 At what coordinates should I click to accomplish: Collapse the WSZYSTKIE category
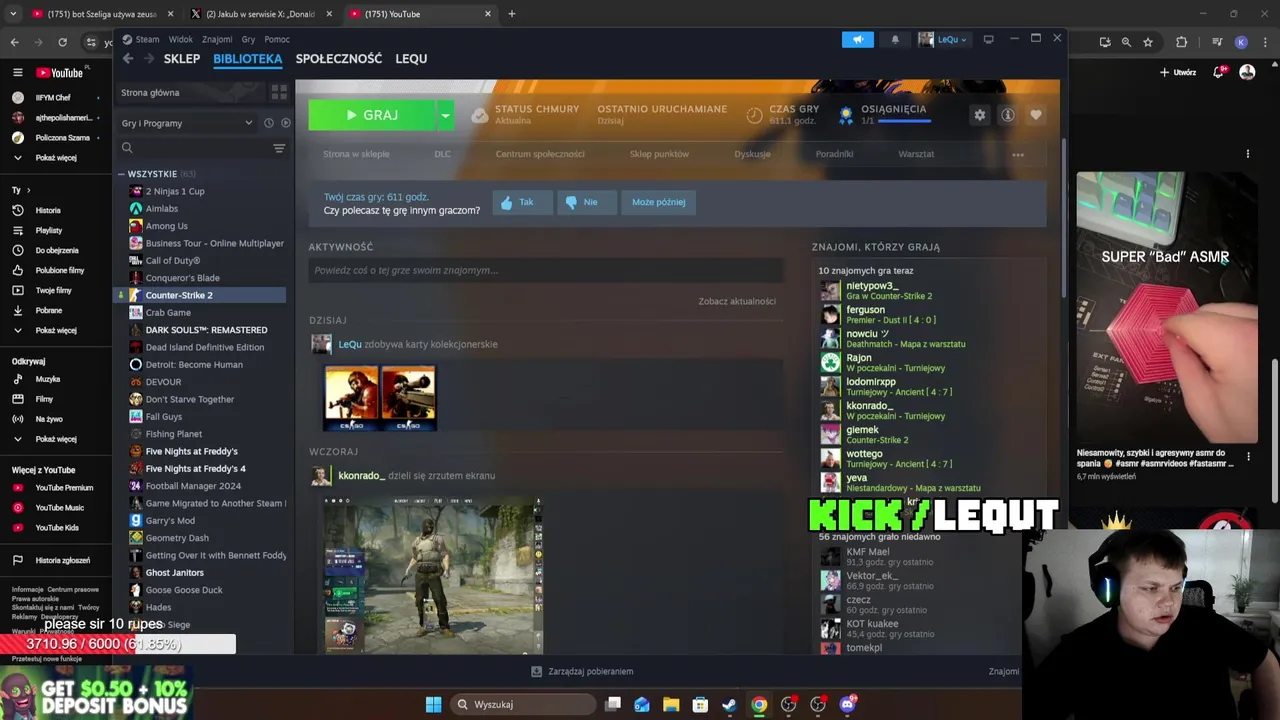click(x=121, y=174)
